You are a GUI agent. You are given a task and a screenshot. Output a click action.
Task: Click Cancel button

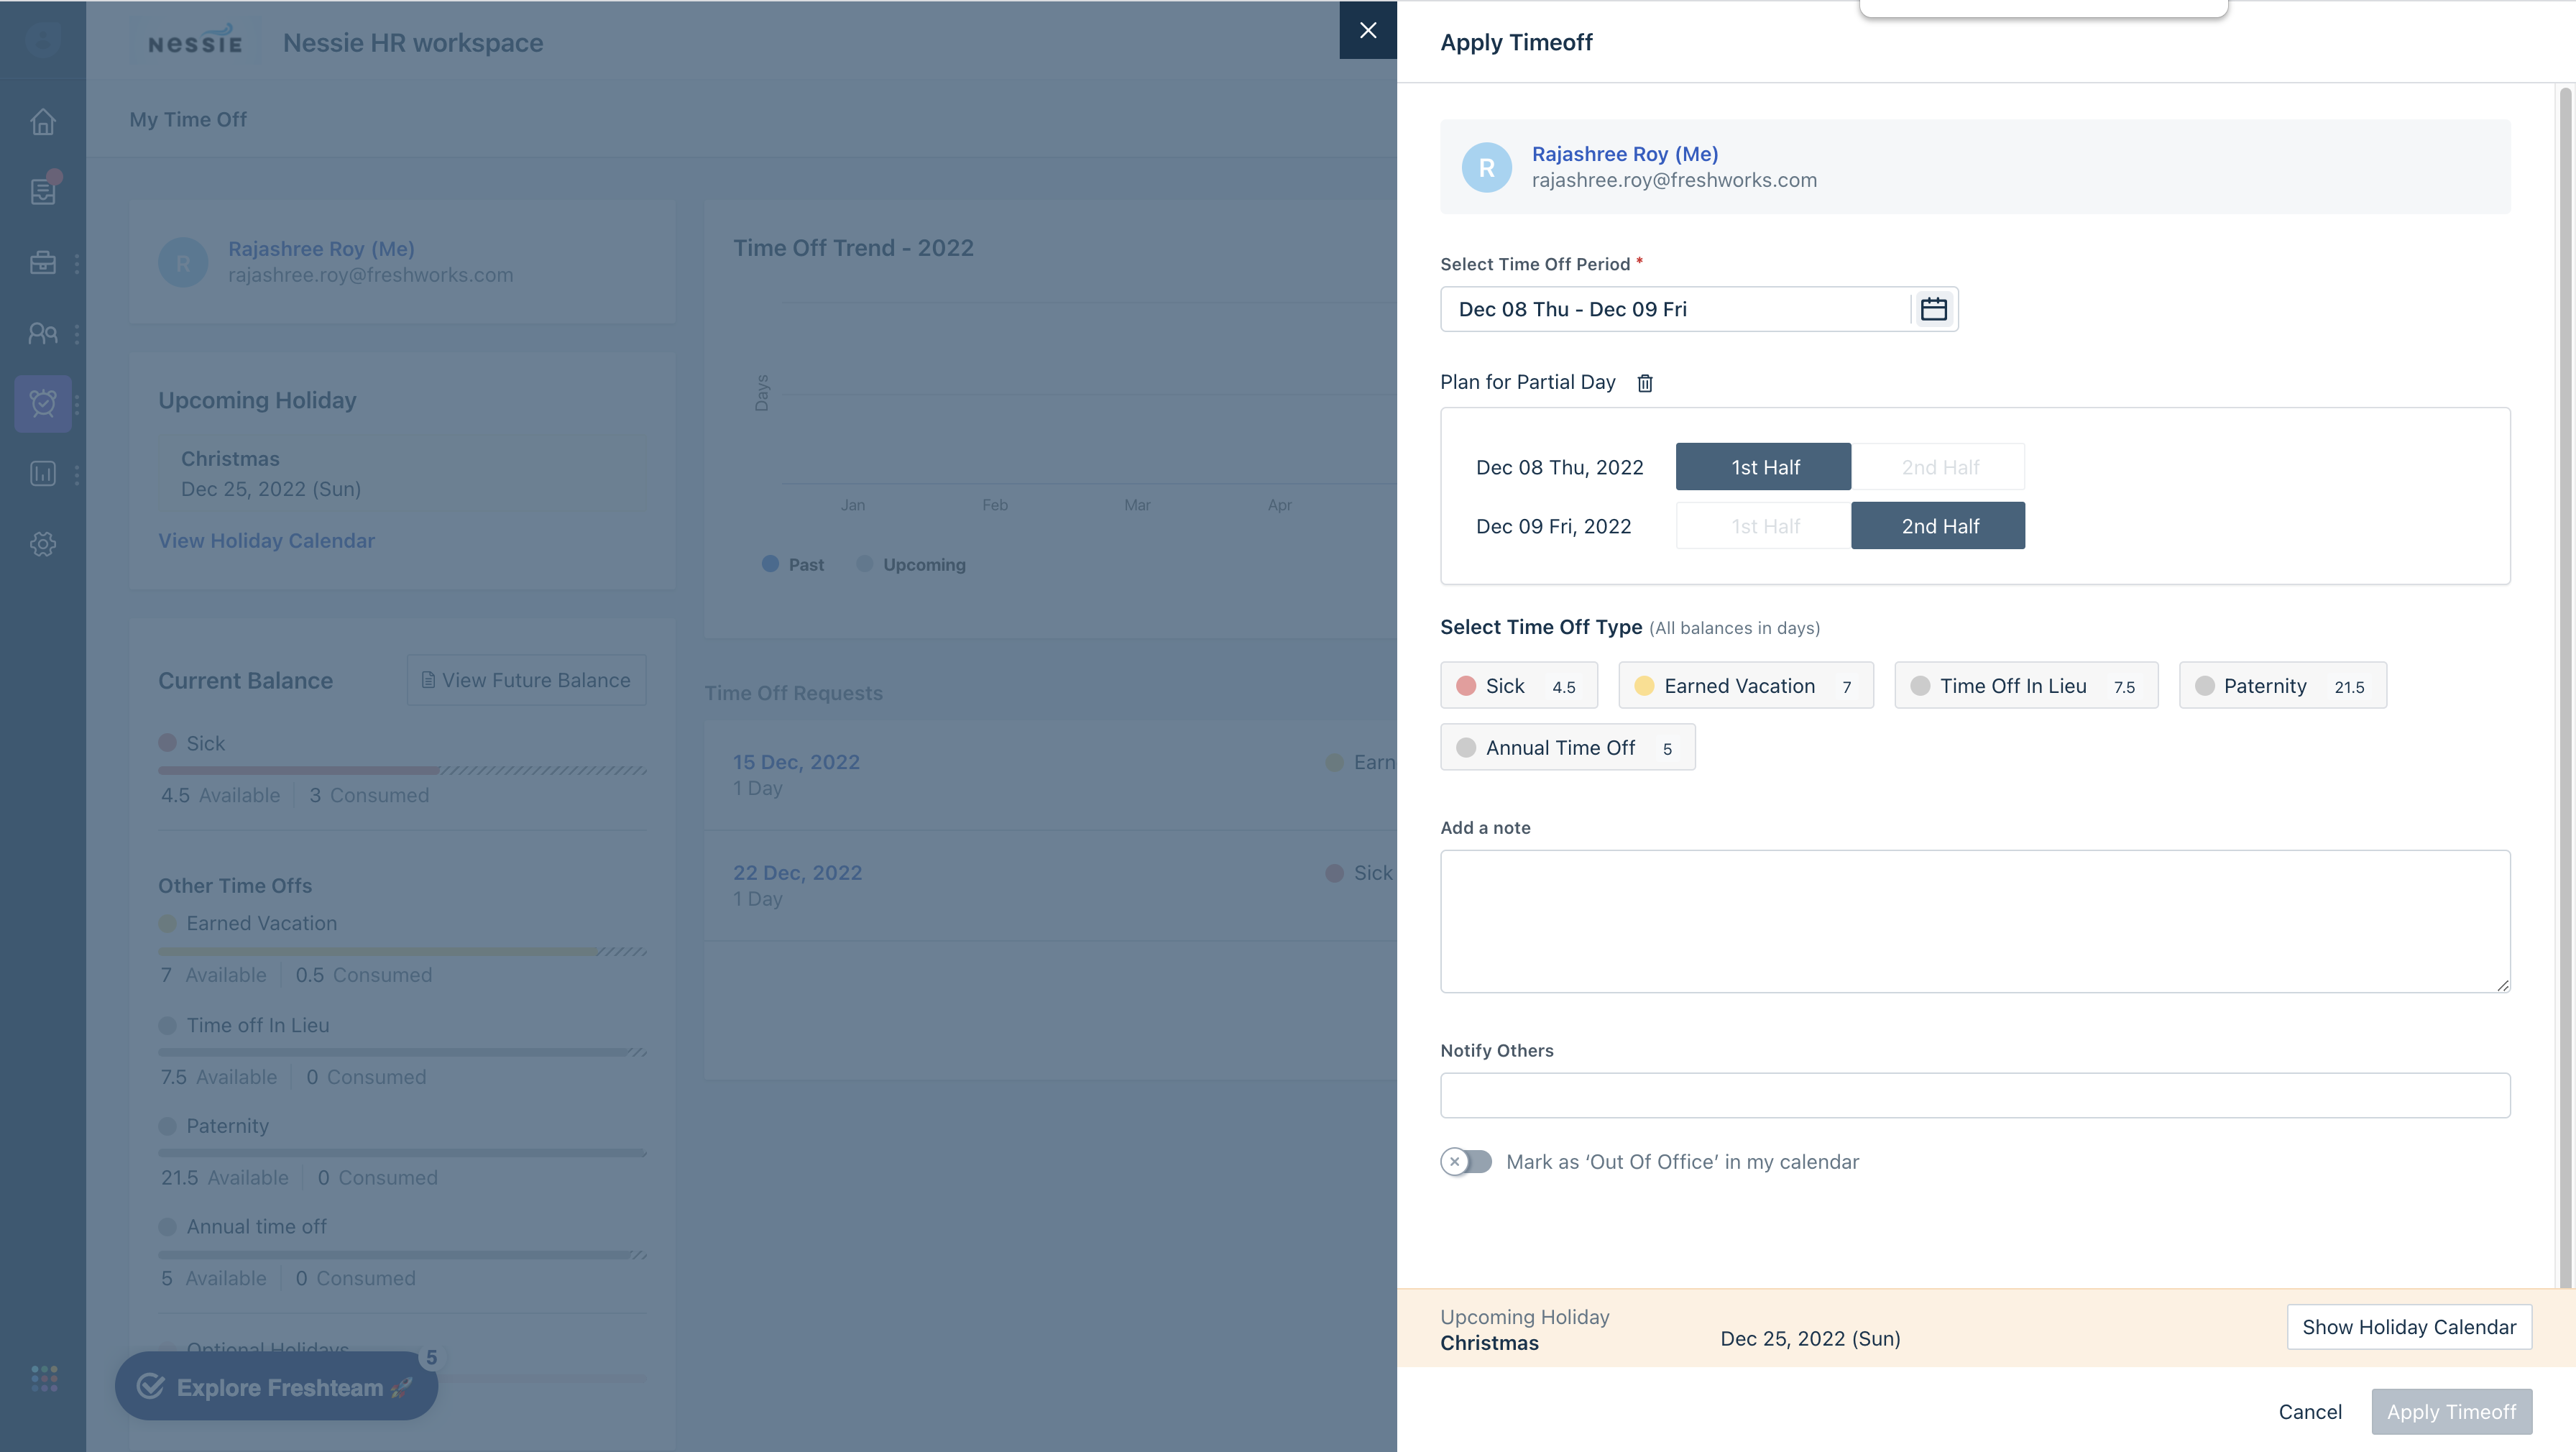(2310, 1412)
